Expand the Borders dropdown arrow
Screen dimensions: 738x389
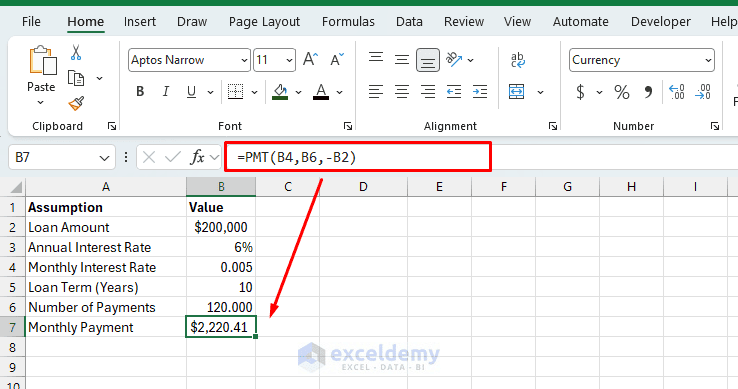click(x=254, y=92)
